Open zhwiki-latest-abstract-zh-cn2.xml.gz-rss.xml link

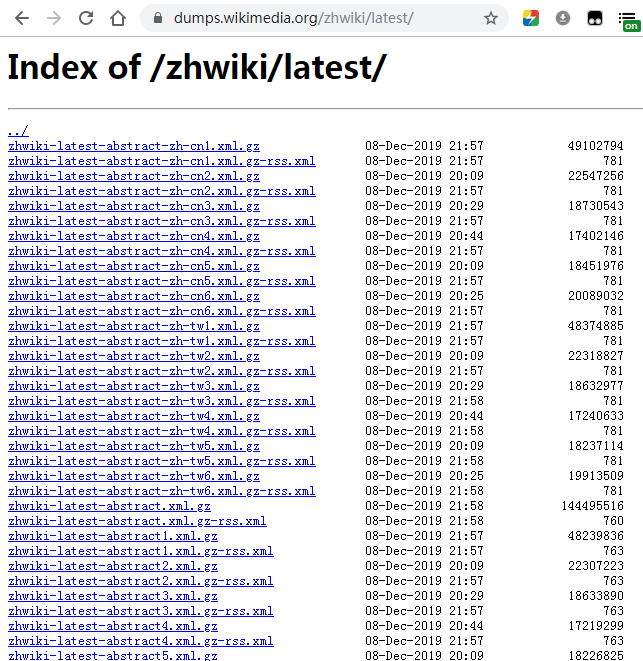pos(161,191)
